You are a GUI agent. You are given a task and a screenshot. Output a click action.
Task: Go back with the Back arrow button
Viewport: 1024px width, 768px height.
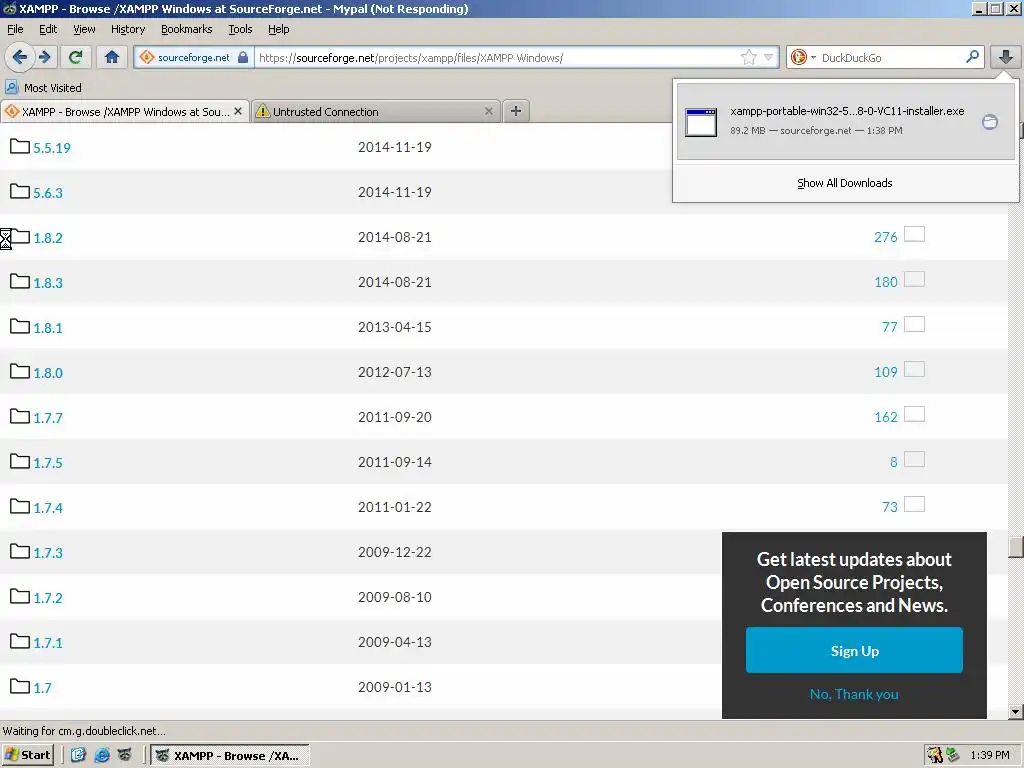coord(20,57)
